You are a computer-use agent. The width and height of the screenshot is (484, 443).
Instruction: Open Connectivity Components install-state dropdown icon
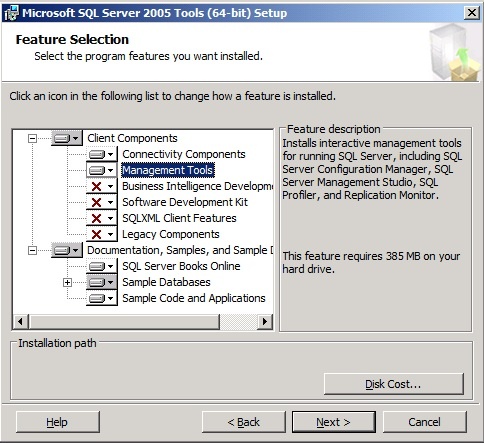[x=102, y=154]
